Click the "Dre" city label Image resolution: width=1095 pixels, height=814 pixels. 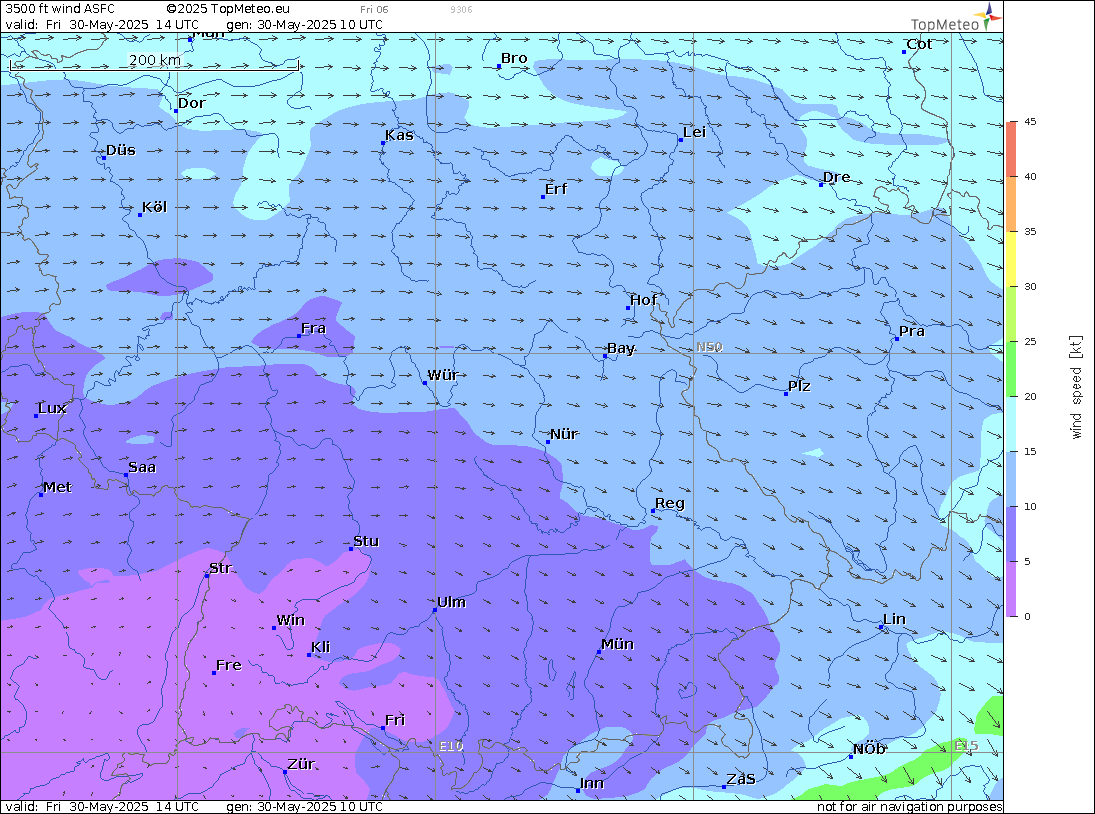pos(837,177)
